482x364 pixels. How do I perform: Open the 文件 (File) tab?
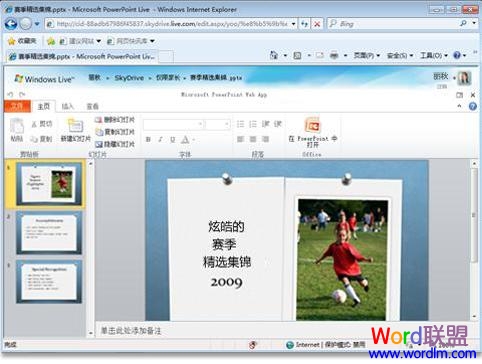click(17, 106)
